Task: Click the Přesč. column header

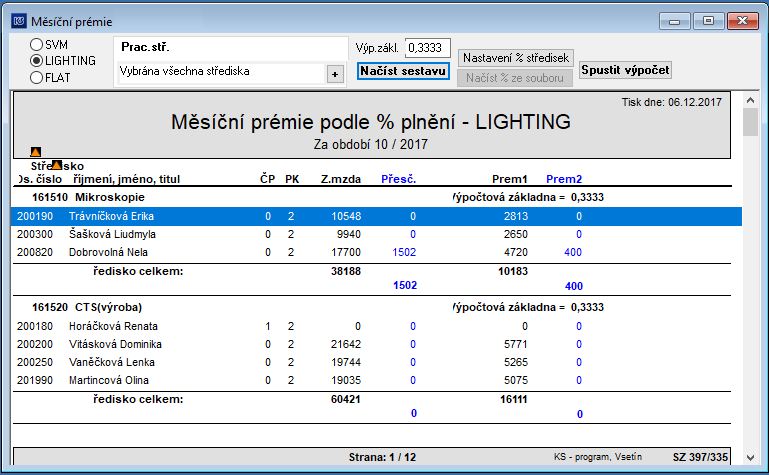Action: tap(399, 179)
